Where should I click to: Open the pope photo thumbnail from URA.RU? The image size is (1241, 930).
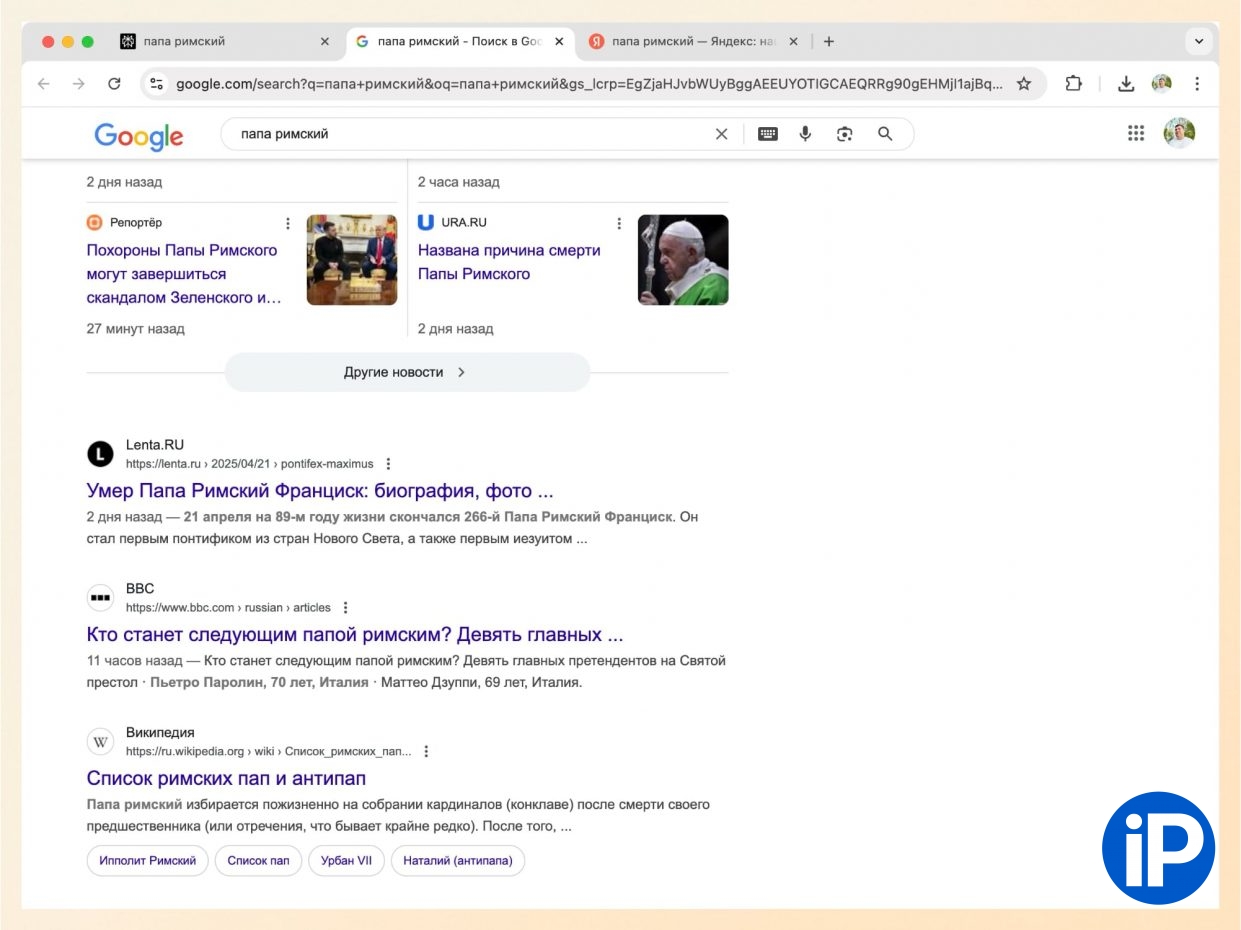(683, 260)
